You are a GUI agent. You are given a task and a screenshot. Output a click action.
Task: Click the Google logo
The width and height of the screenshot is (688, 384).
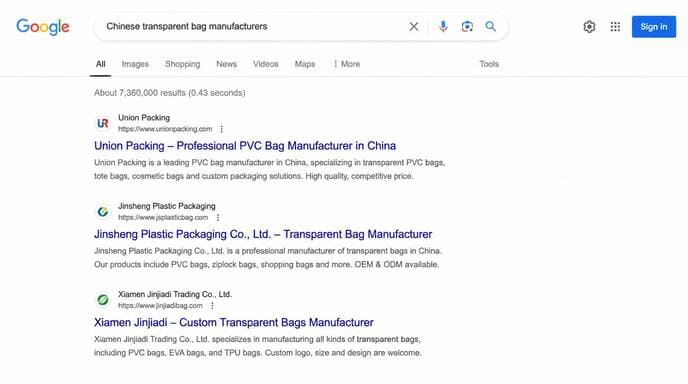(43, 27)
